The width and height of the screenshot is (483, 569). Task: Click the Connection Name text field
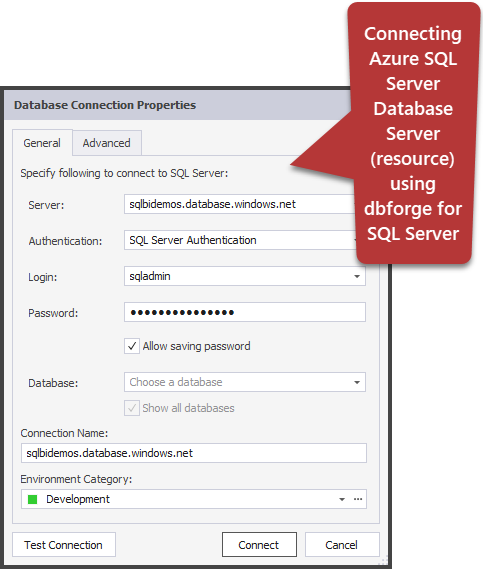pos(194,453)
